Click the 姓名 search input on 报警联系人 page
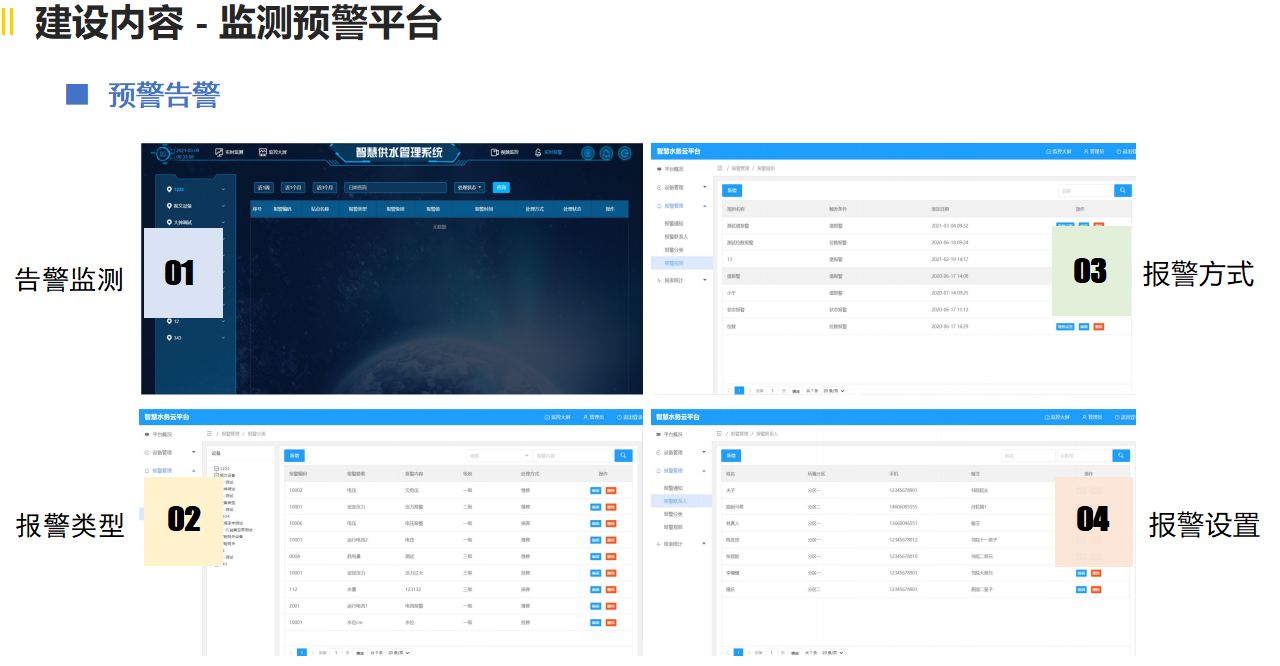Screen dimensions: 1280x666 coord(1028,455)
